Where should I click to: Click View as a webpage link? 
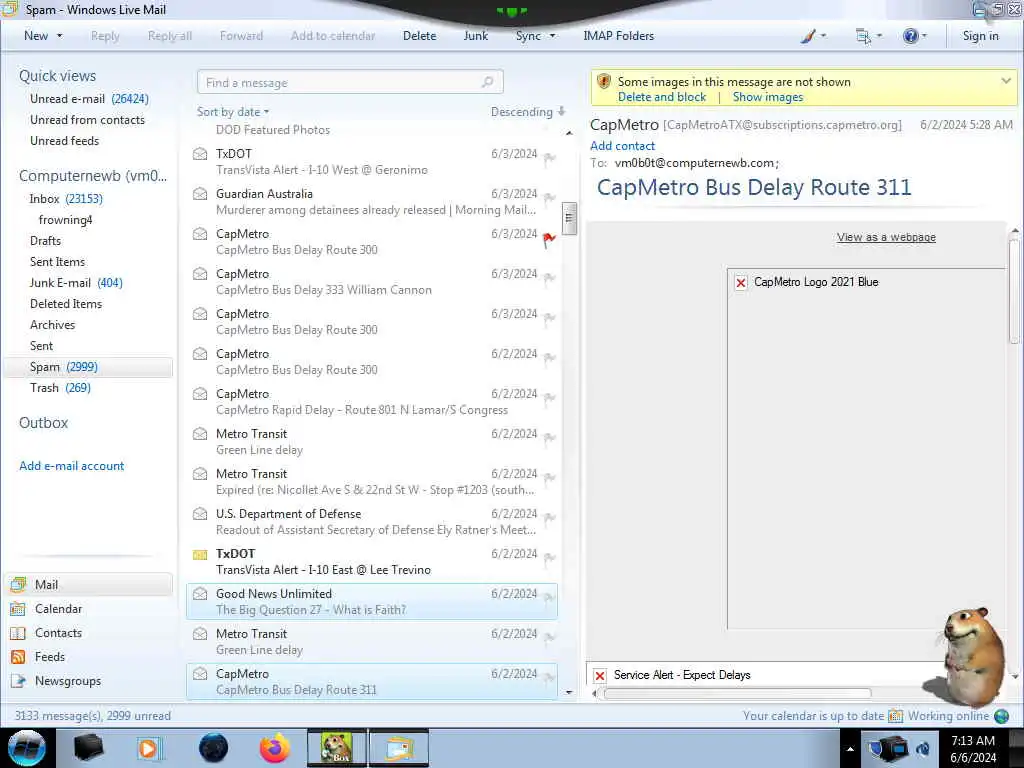tap(886, 237)
